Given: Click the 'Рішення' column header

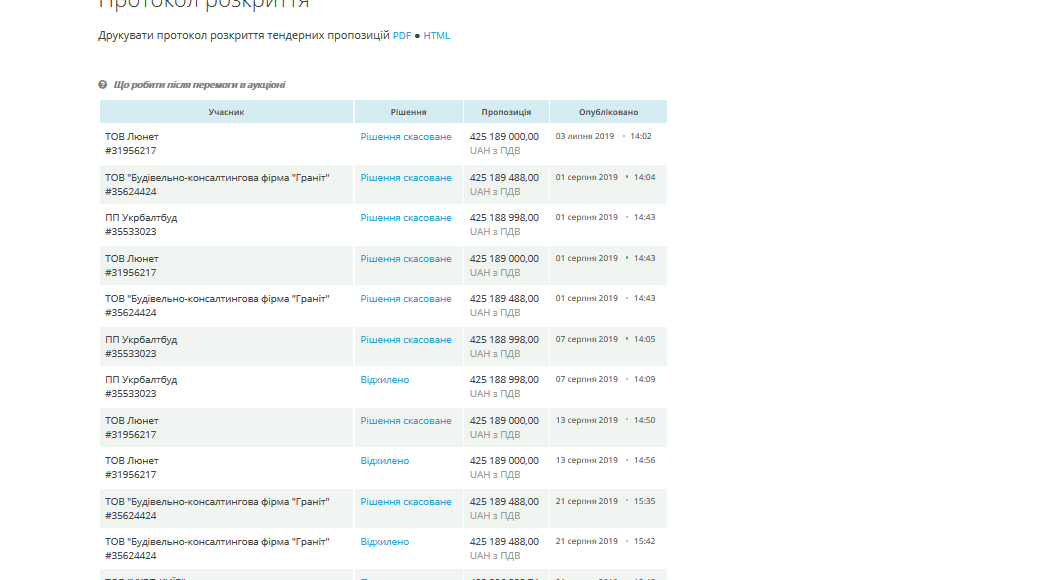Looking at the screenshot, I should [409, 112].
